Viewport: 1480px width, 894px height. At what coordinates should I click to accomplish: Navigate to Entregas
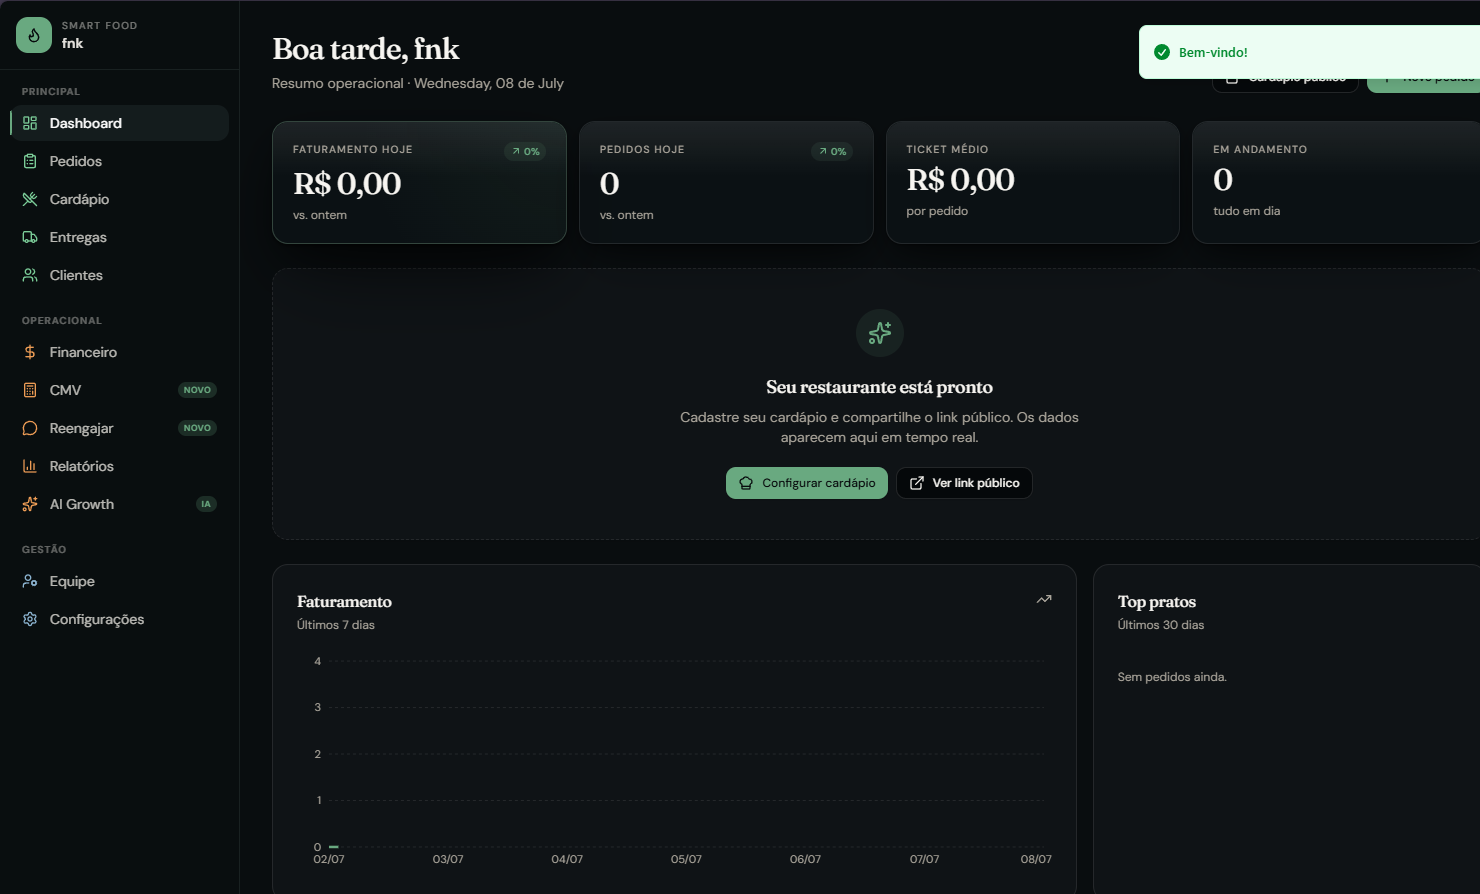tap(119, 237)
